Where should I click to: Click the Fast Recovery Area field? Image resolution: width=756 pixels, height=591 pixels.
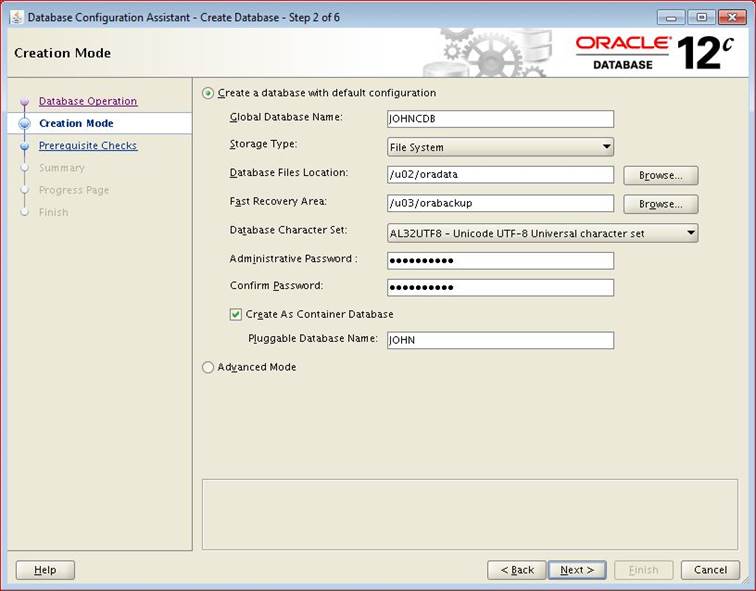tap(500, 203)
